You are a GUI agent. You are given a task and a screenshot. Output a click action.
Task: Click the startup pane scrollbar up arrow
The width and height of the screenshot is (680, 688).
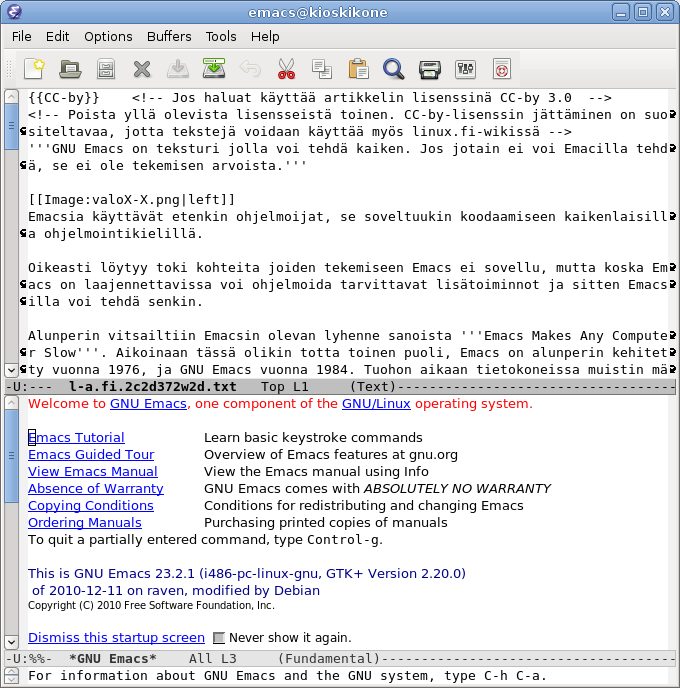[11, 403]
